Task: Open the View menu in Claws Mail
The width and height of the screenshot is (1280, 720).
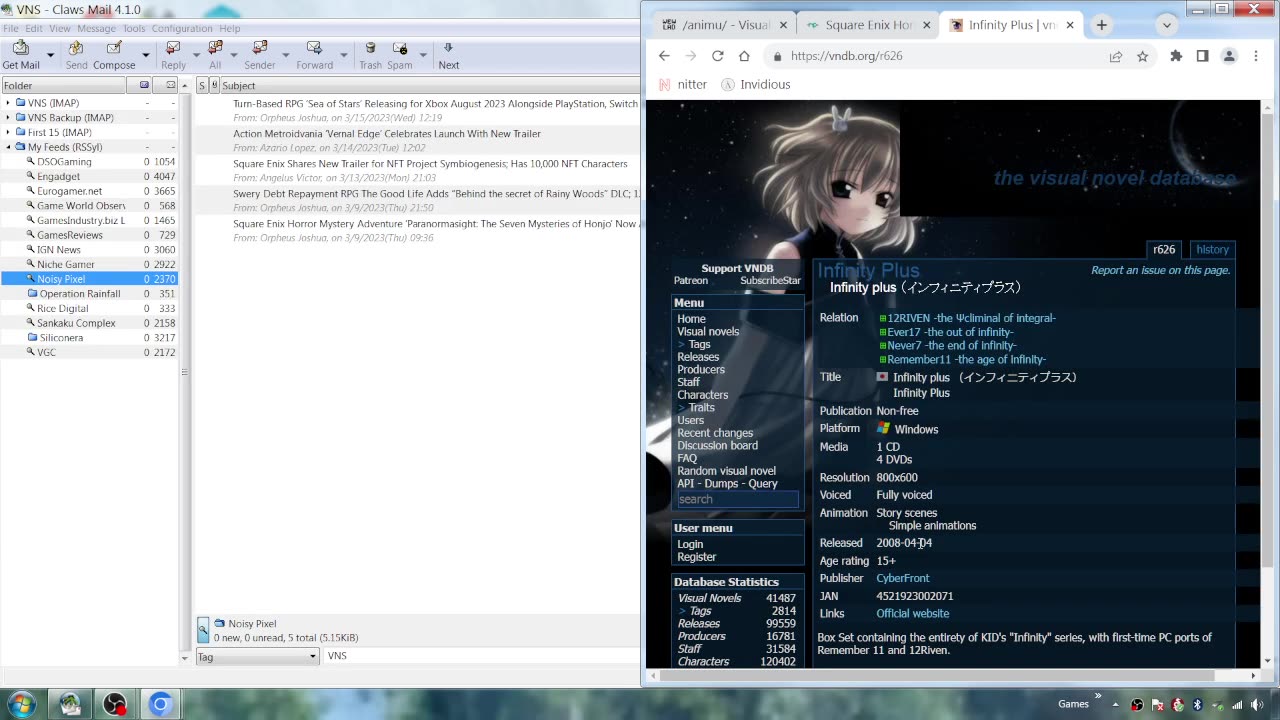Action: coord(60,28)
